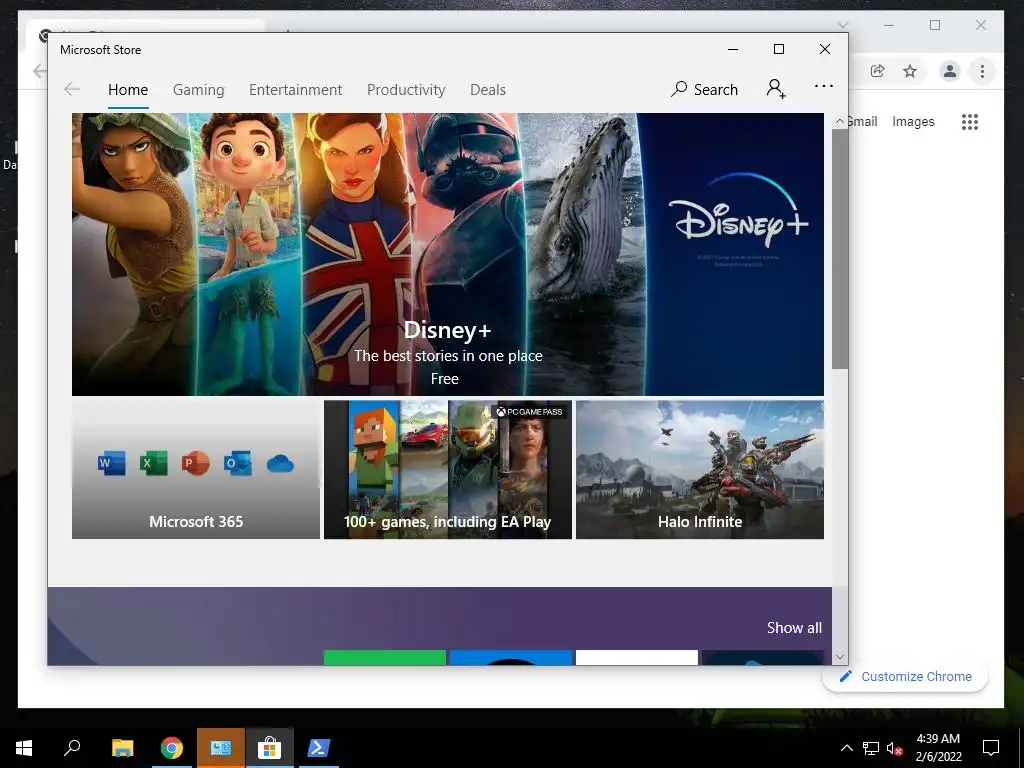The image size is (1024, 768).
Task: Open the Windows Start menu
Action: [24, 748]
